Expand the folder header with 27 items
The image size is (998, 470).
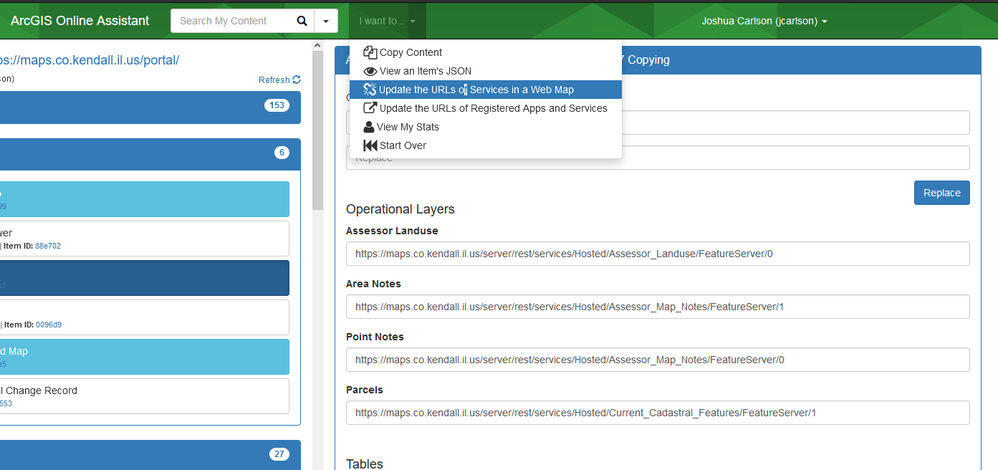150,455
